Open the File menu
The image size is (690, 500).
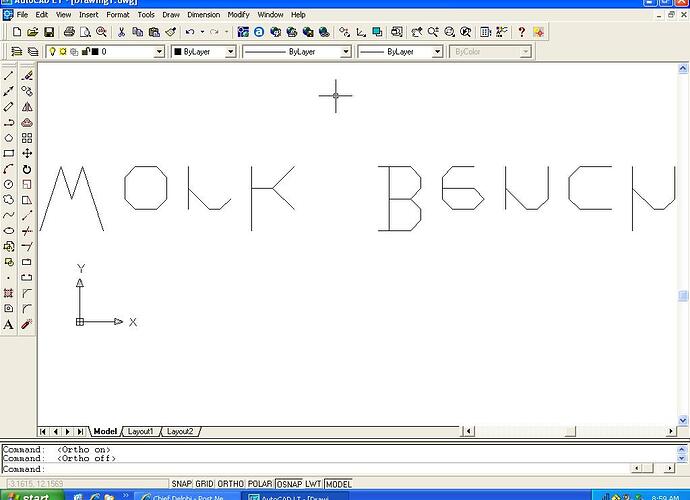22,15
